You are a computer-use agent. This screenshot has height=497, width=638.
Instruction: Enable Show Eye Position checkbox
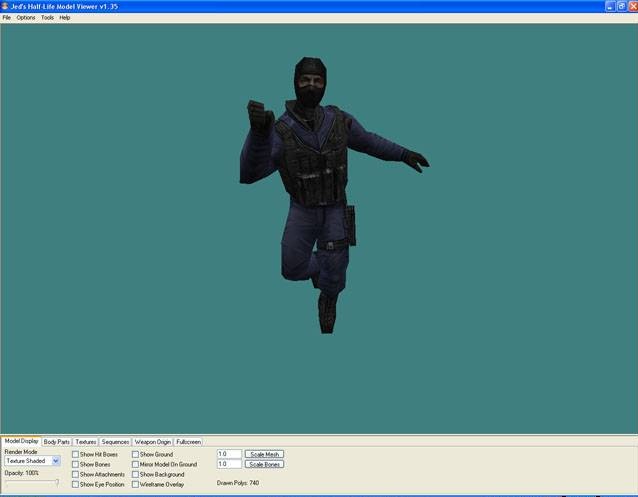click(x=75, y=484)
